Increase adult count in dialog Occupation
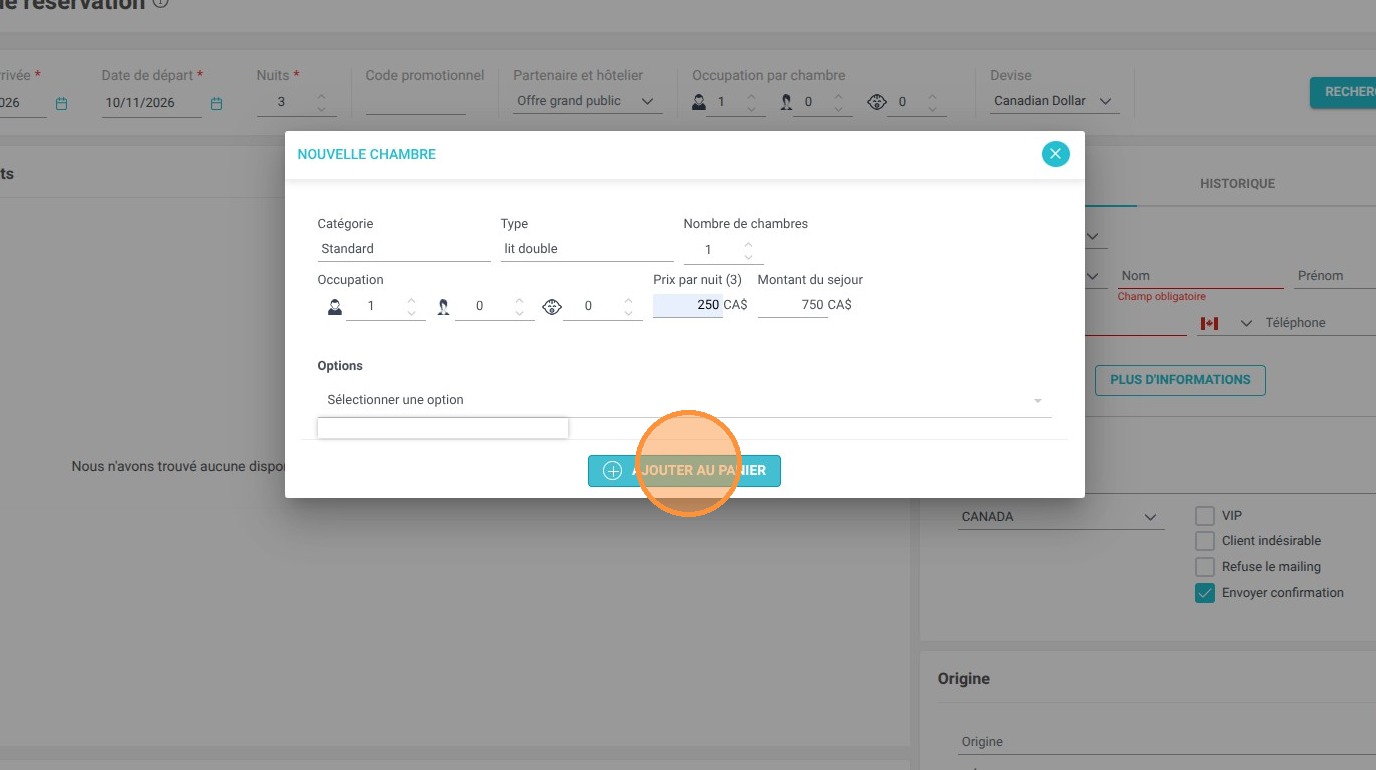Viewport: 1376px width, 770px height. click(x=411, y=300)
